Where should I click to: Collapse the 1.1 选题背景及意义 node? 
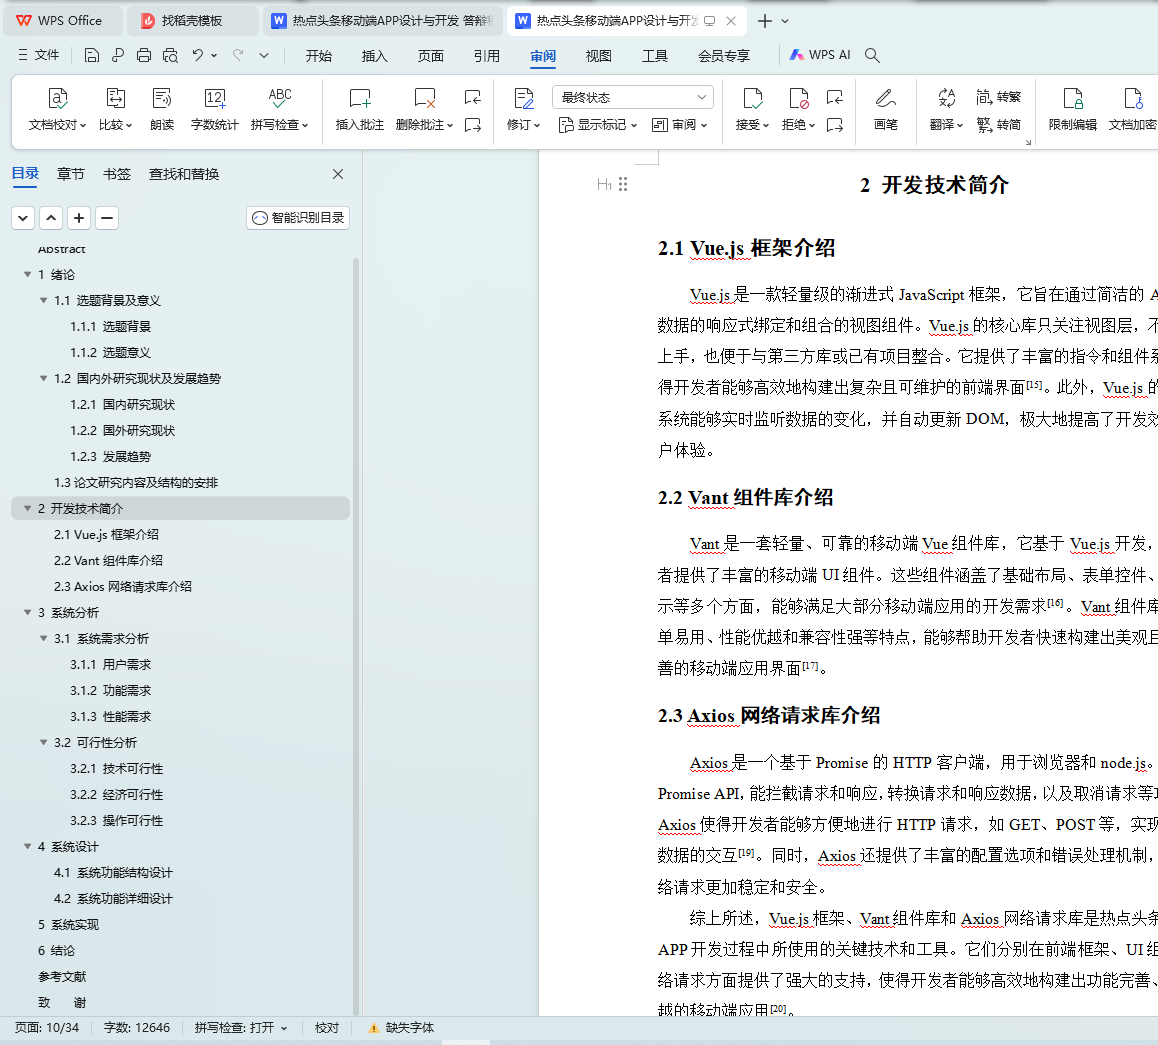click(x=44, y=300)
